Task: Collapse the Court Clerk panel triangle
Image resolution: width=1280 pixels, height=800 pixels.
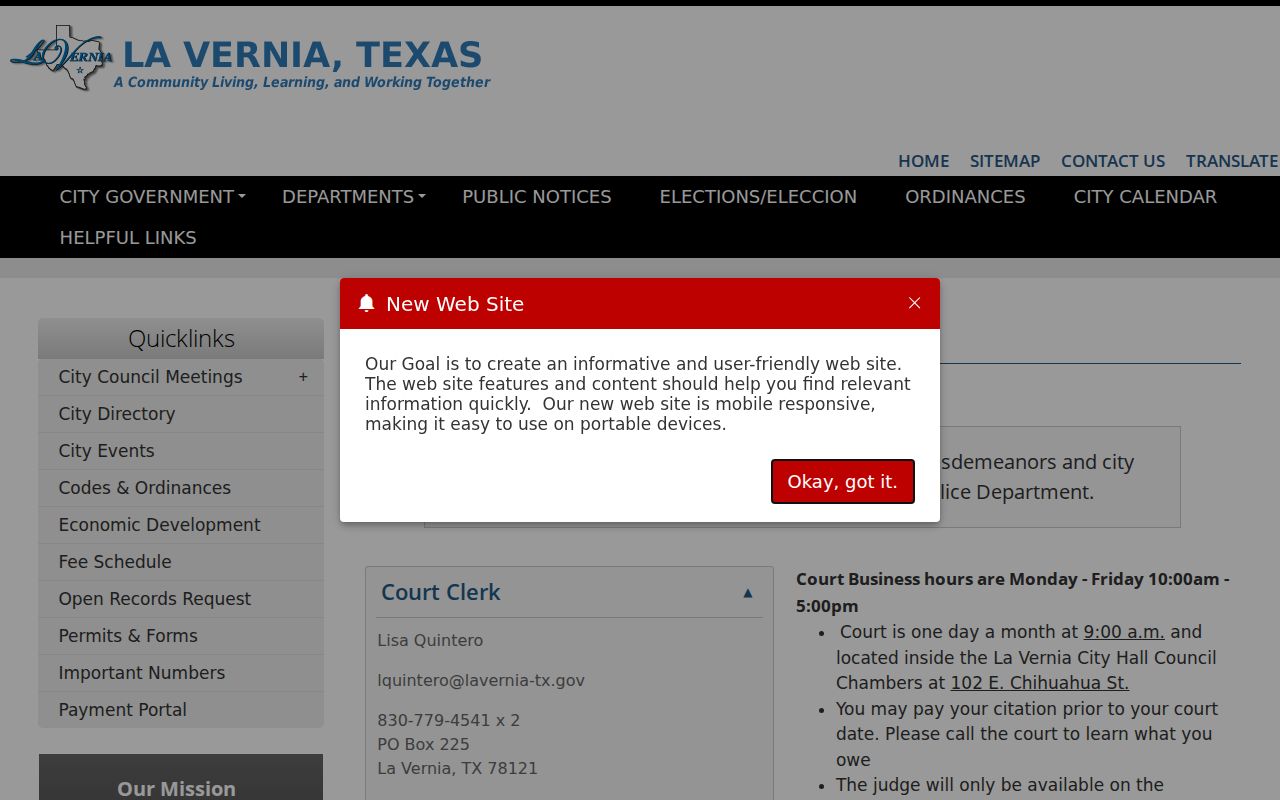Action: pos(747,593)
